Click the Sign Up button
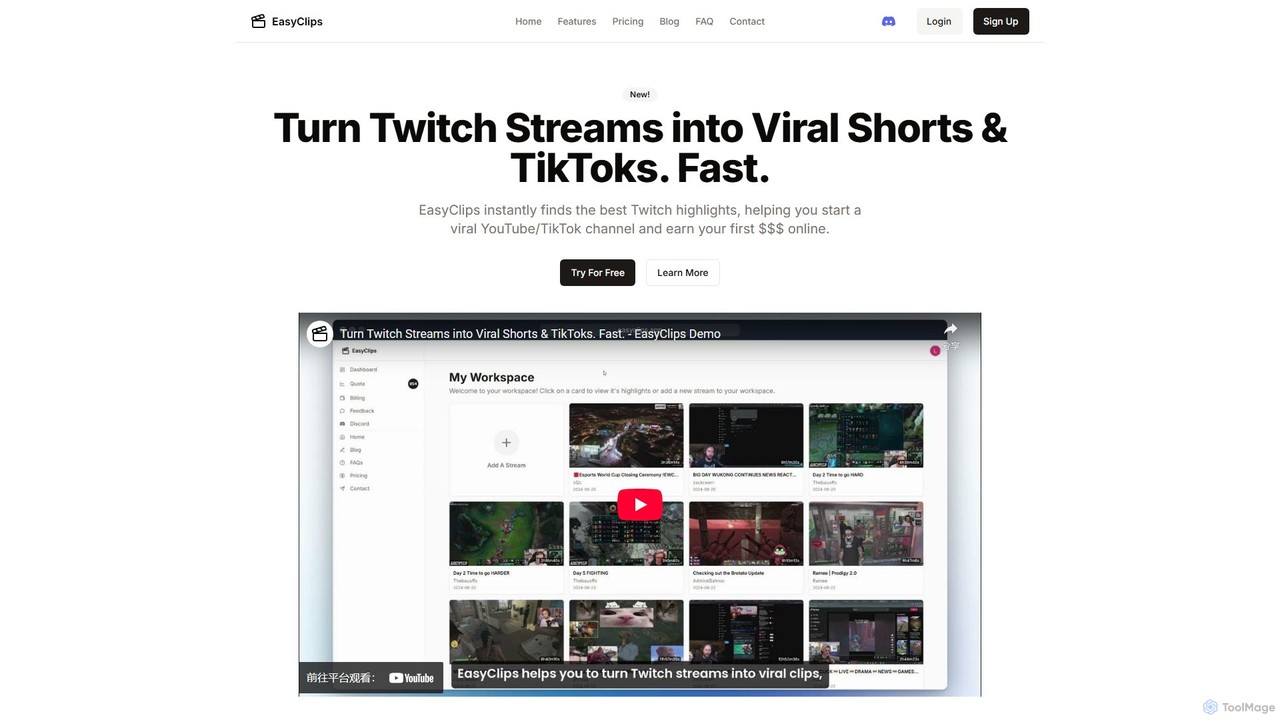 pos(1001,21)
